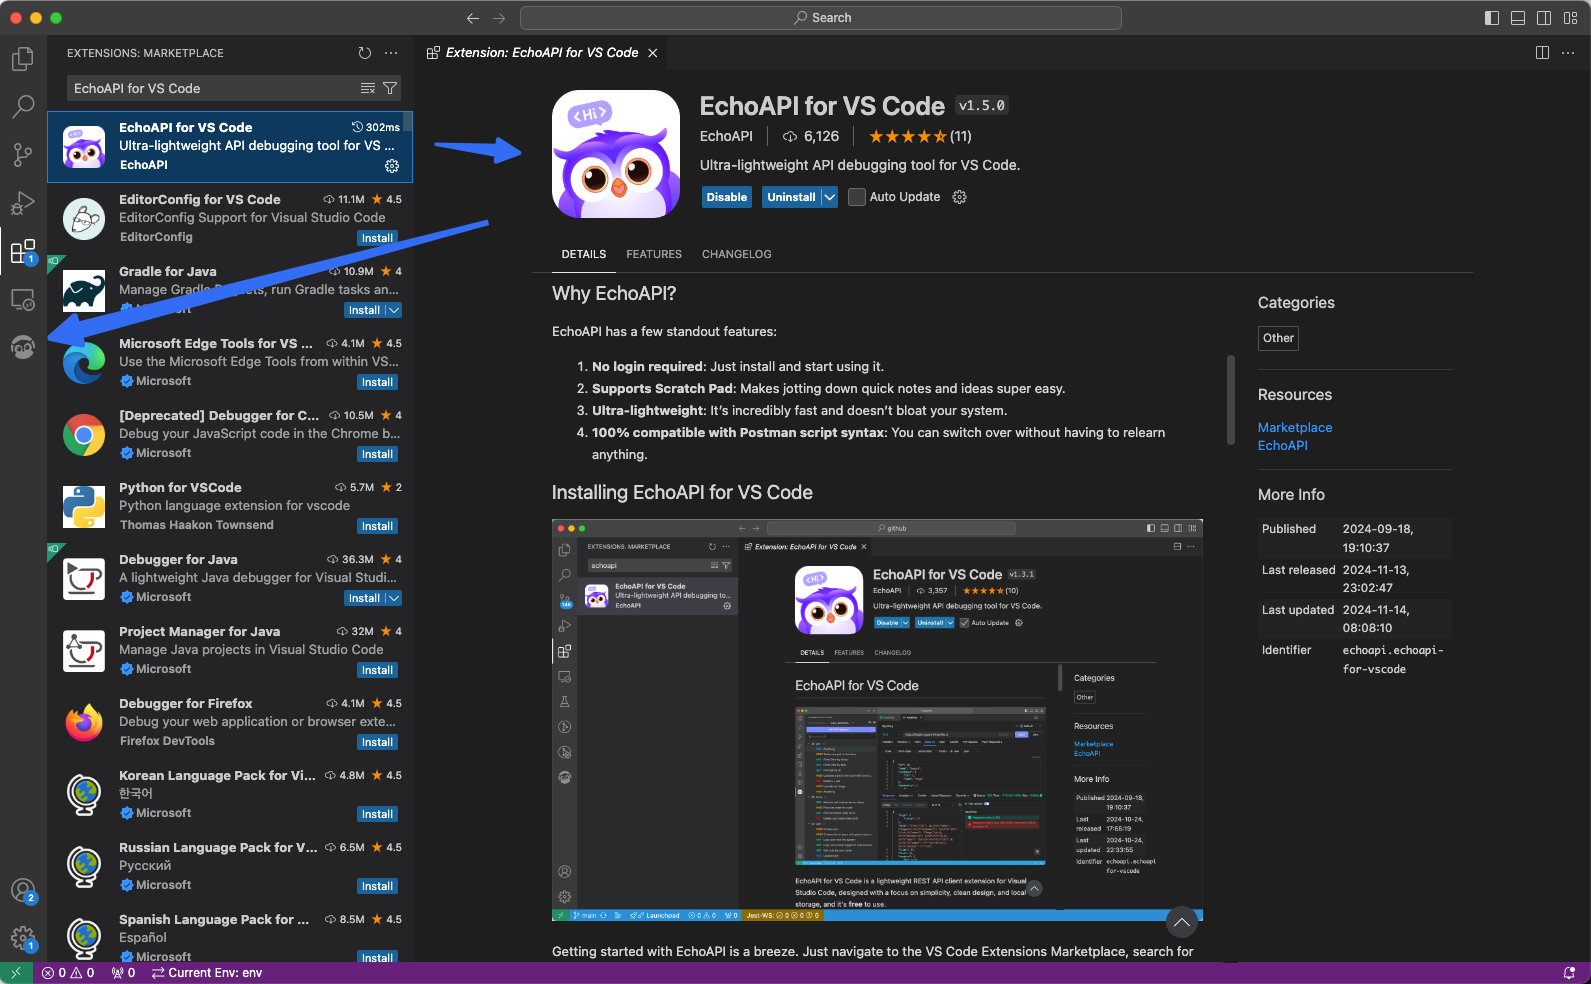Open the Uninstall dropdown arrow
The image size is (1591, 984).
pos(830,197)
